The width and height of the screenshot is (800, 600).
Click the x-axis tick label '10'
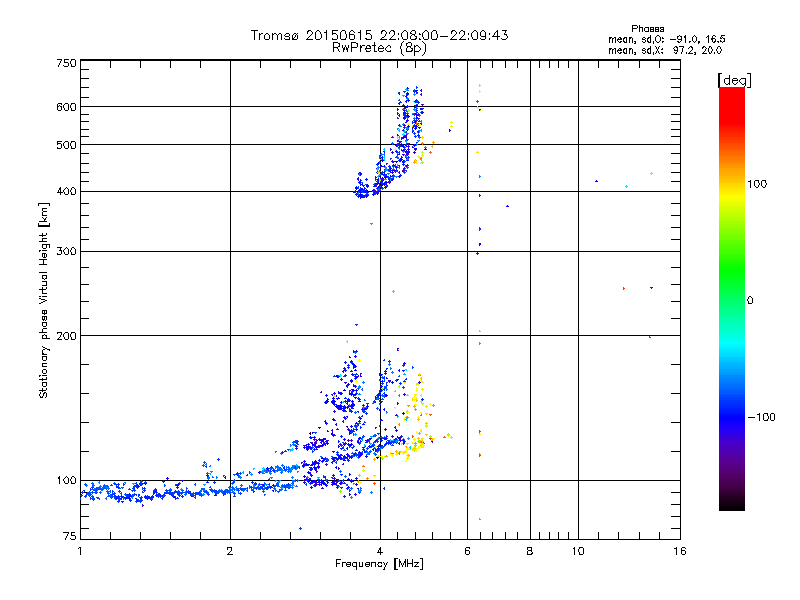tap(578, 551)
